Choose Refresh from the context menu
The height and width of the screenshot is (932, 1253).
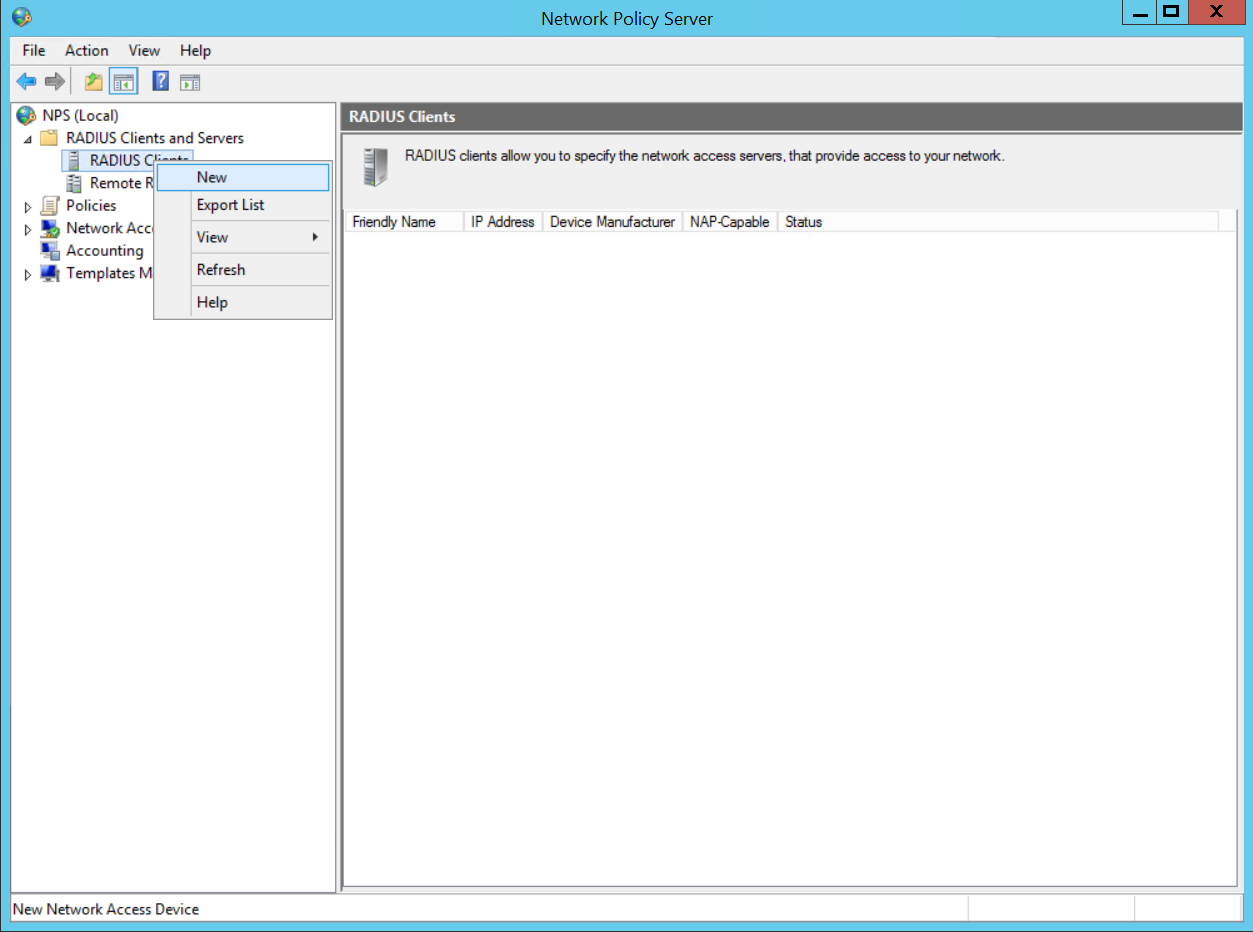[x=243, y=270]
